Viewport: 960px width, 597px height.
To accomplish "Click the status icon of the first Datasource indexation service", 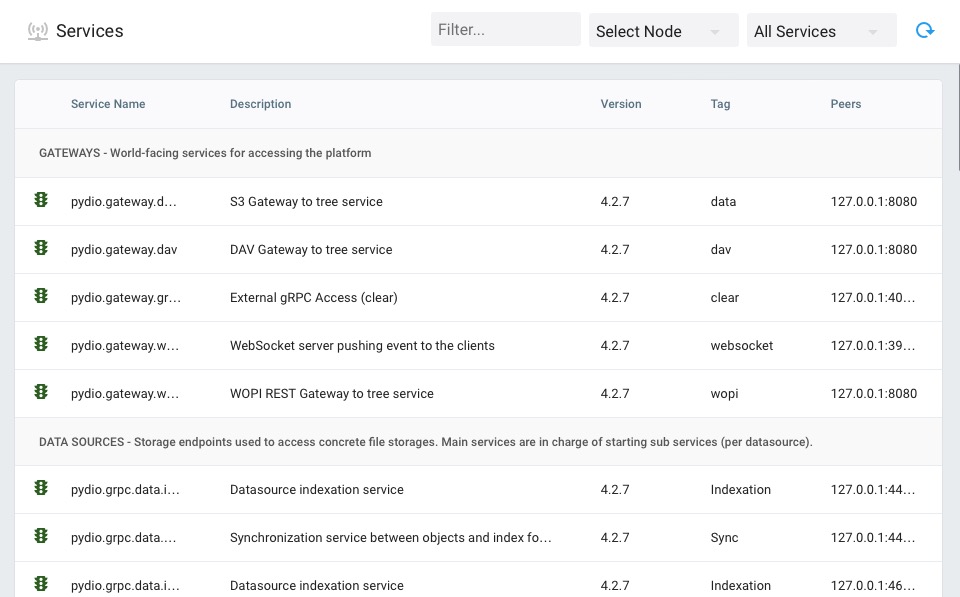I will (41, 489).
